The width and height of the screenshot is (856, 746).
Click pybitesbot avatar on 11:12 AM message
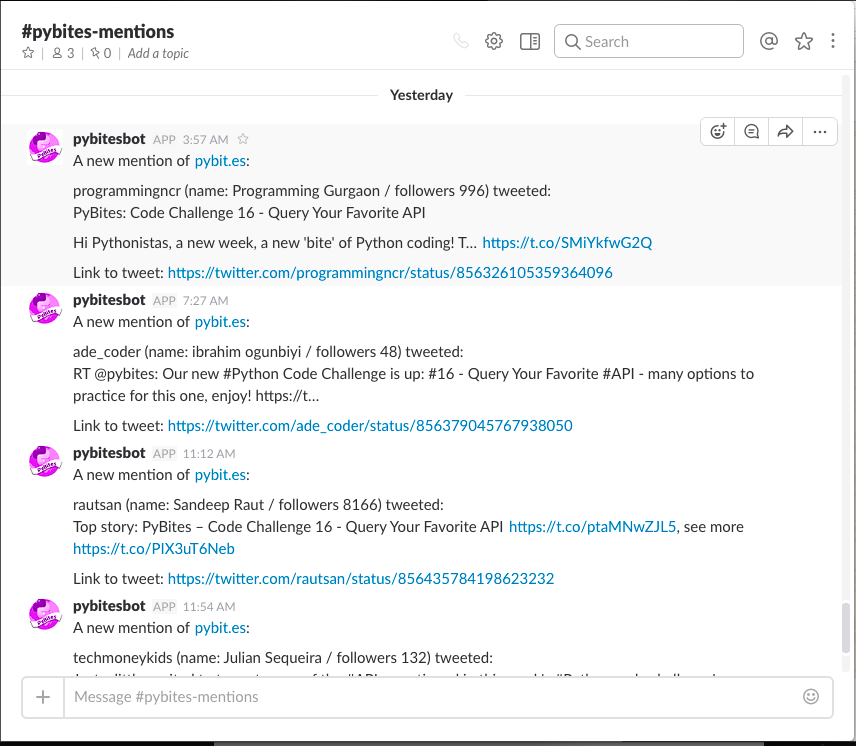pyautogui.click(x=45, y=461)
